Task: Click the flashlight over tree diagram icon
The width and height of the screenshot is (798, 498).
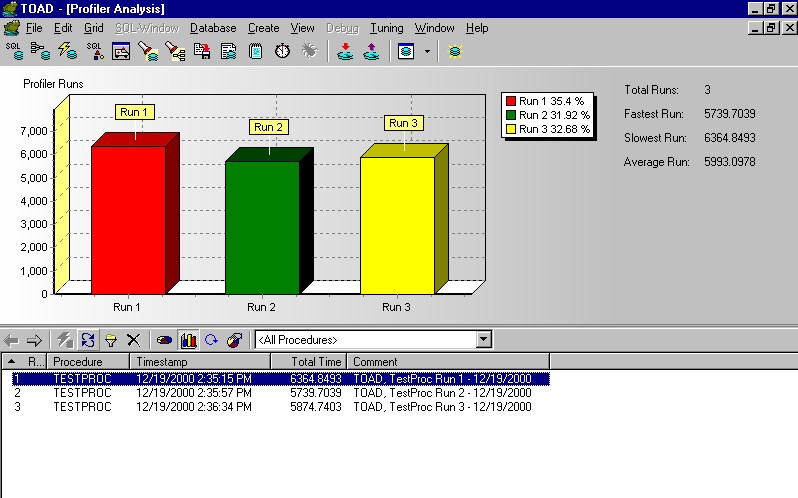Action: point(175,51)
